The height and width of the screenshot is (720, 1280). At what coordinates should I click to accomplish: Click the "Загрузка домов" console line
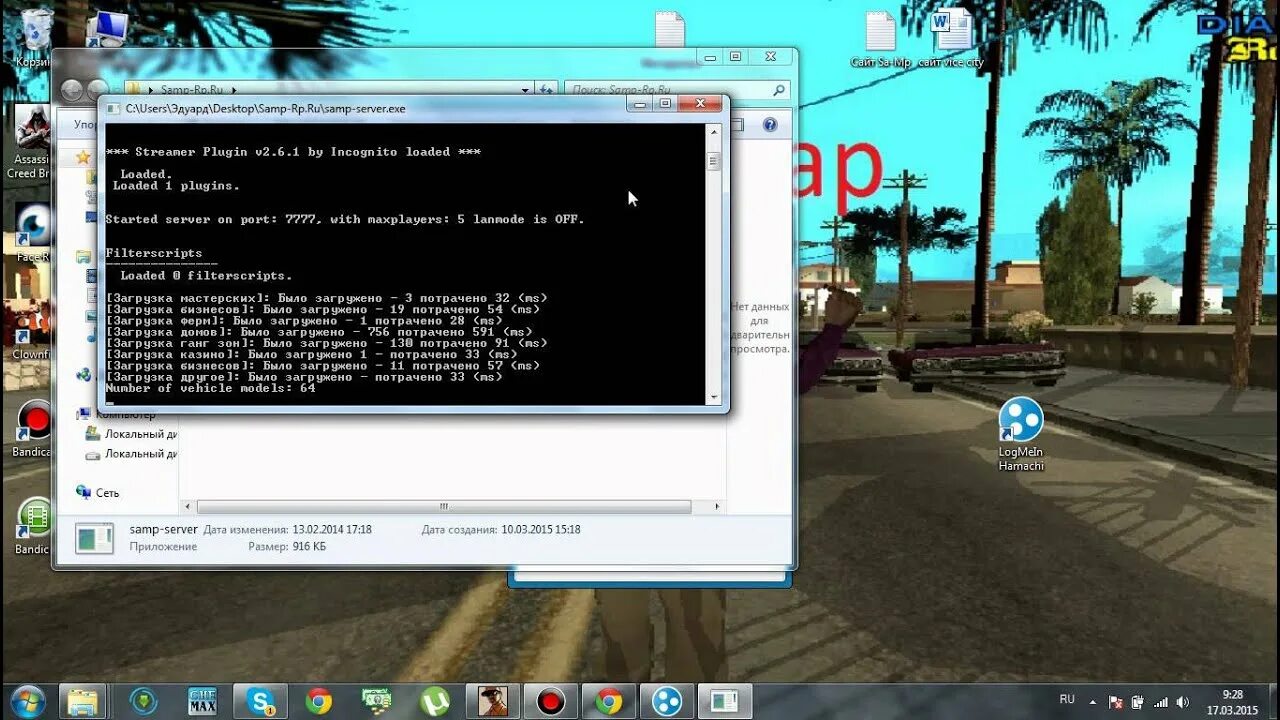point(319,332)
